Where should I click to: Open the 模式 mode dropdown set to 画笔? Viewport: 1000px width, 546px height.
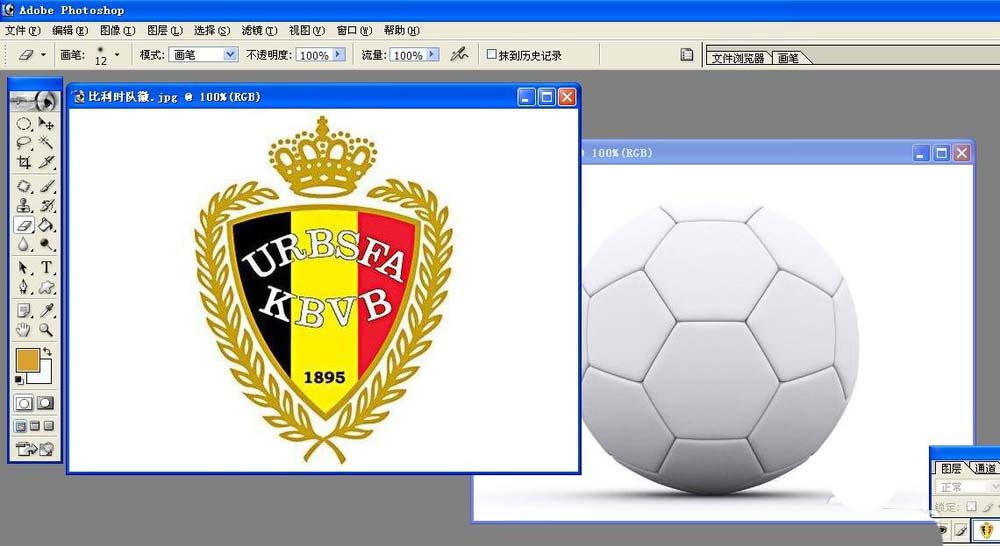[x=203, y=55]
